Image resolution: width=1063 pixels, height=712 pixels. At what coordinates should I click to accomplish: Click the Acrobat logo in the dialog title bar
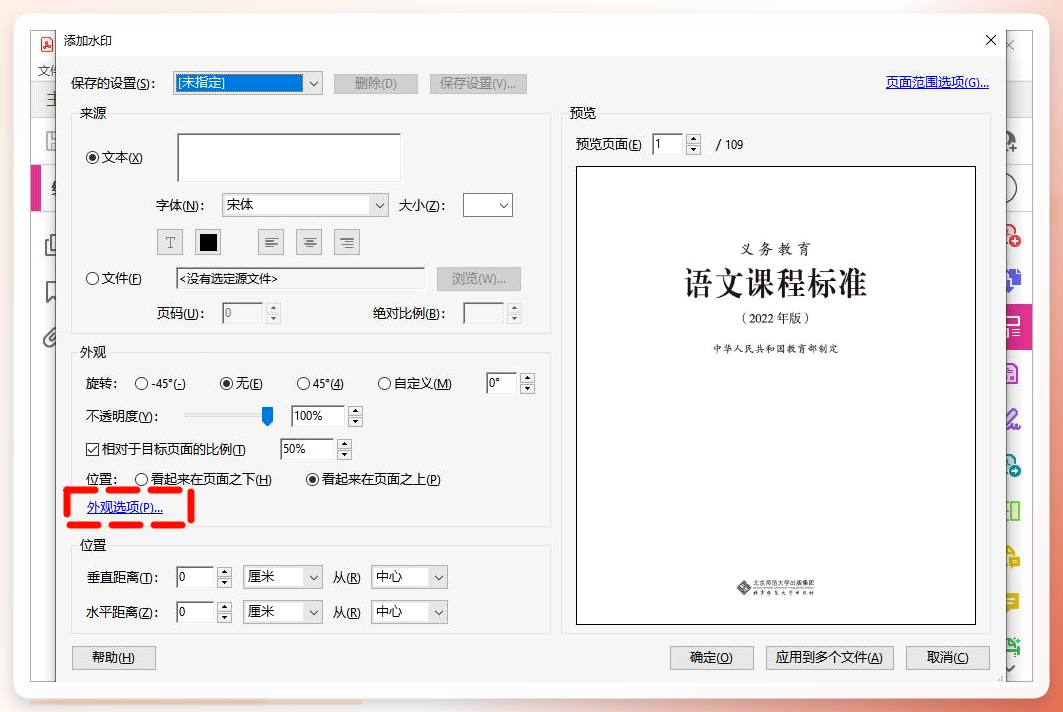[47, 44]
